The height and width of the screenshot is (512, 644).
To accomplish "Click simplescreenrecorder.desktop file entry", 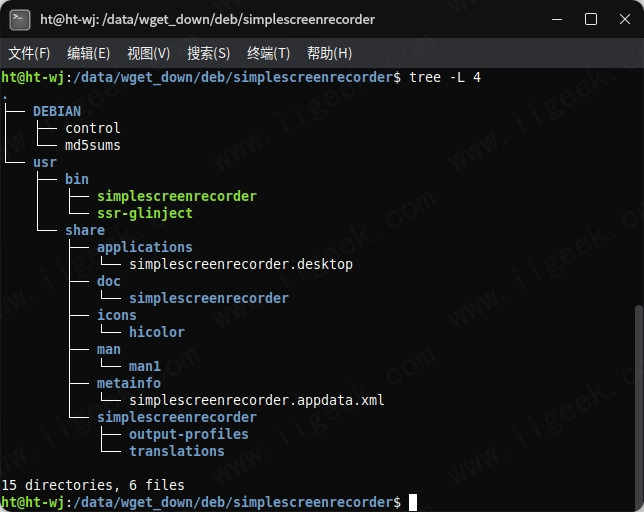I will click(x=241, y=264).
